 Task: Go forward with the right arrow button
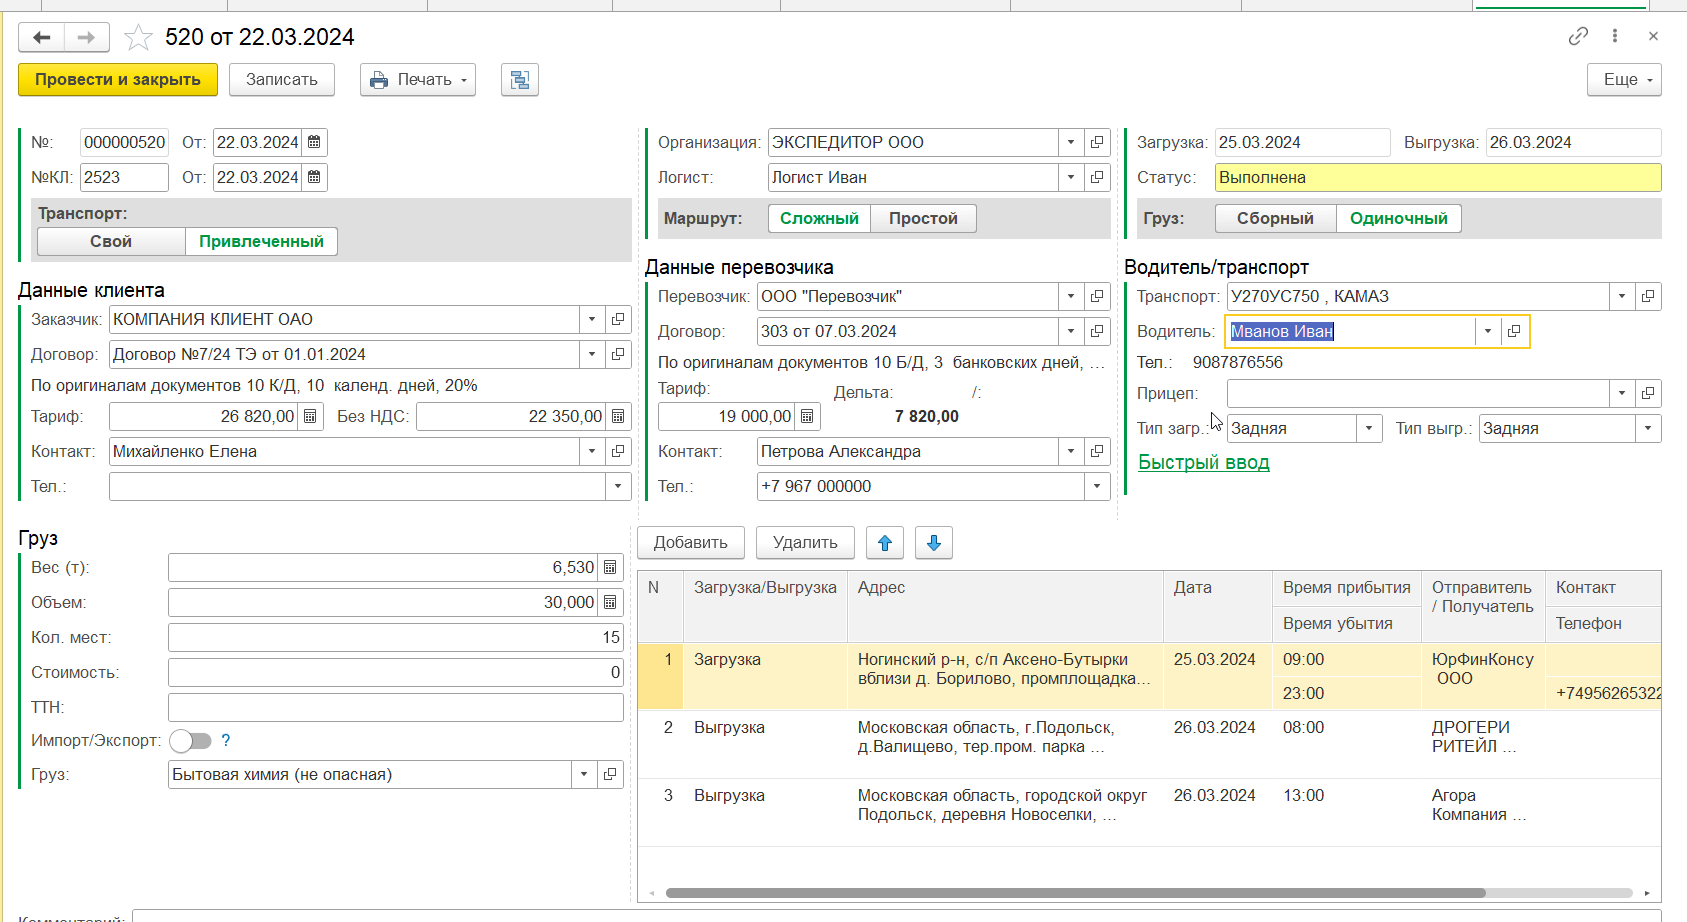tap(87, 37)
